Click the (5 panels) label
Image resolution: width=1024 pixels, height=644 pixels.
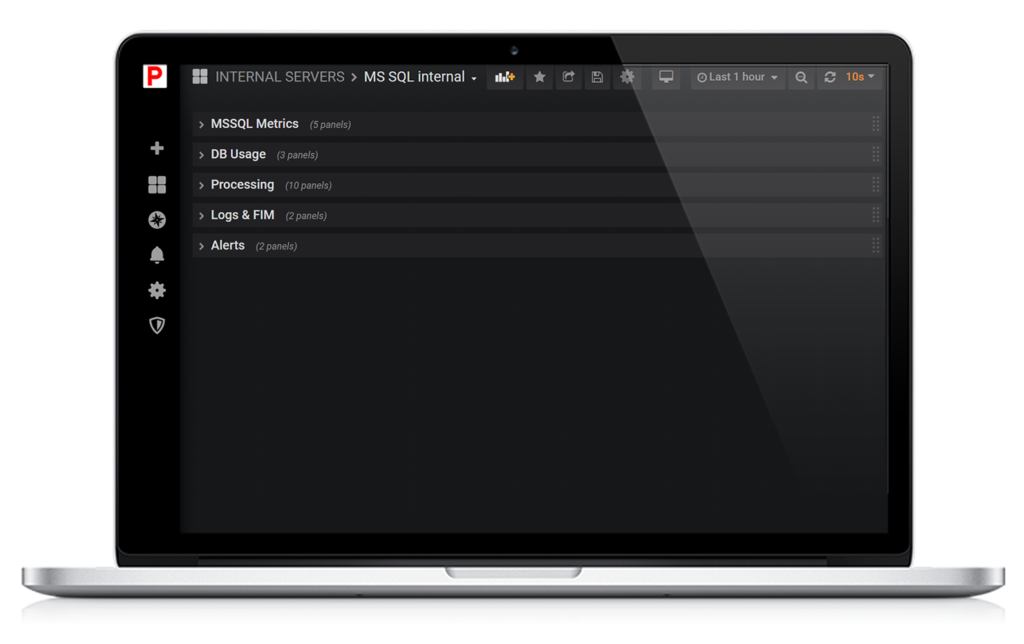click(330, 125)
